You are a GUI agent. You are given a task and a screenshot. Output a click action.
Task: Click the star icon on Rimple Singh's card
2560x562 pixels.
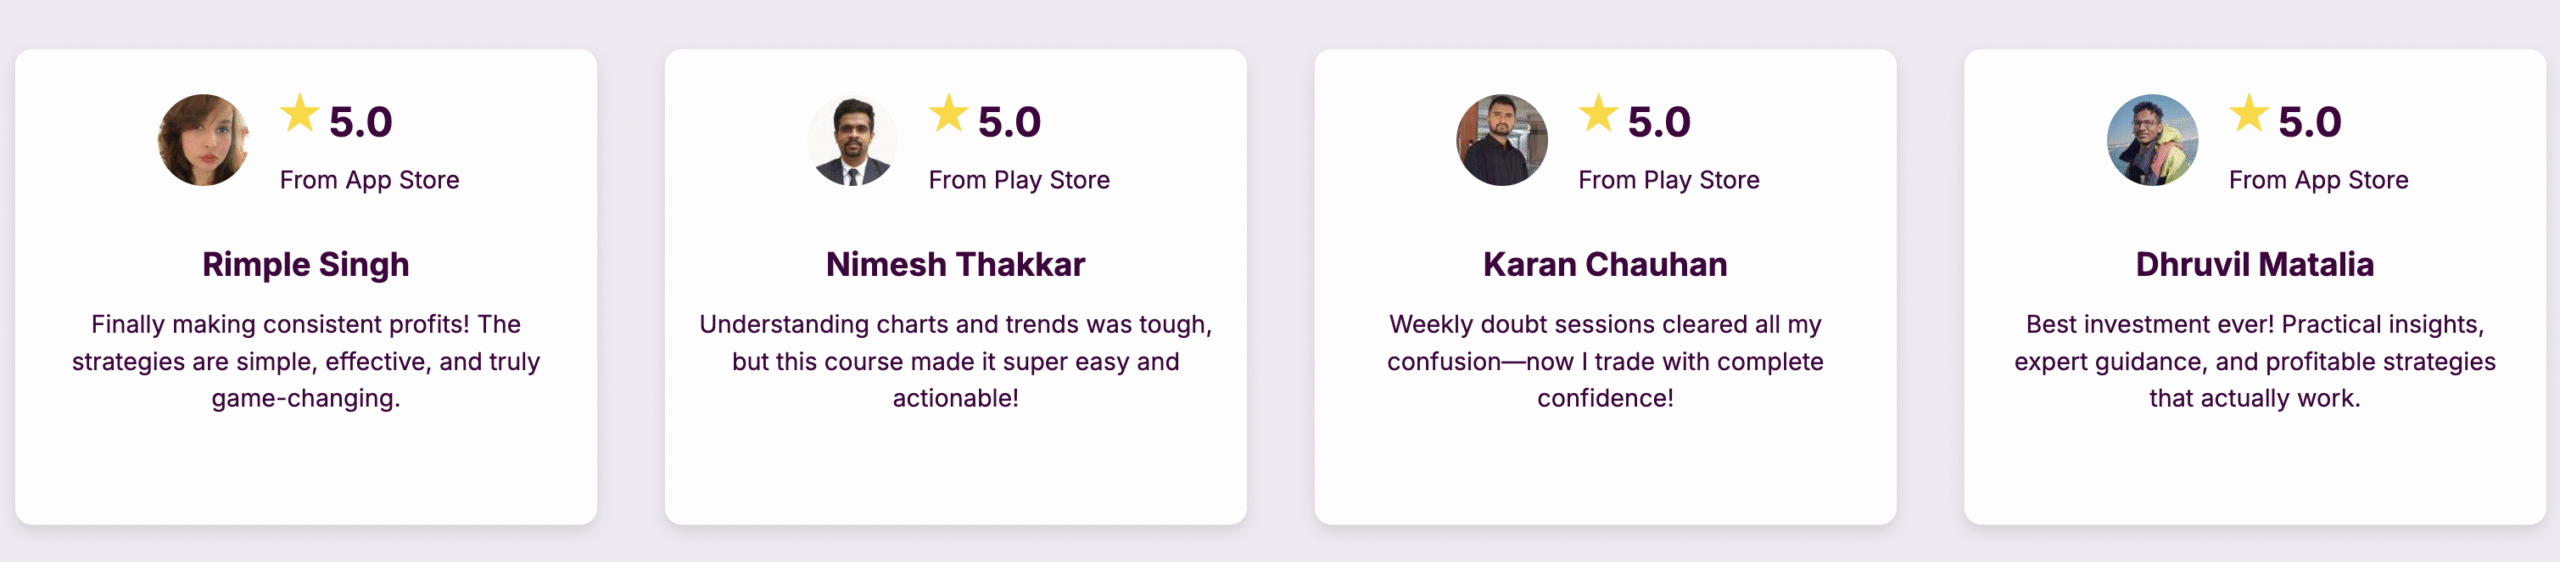[299, 114]
